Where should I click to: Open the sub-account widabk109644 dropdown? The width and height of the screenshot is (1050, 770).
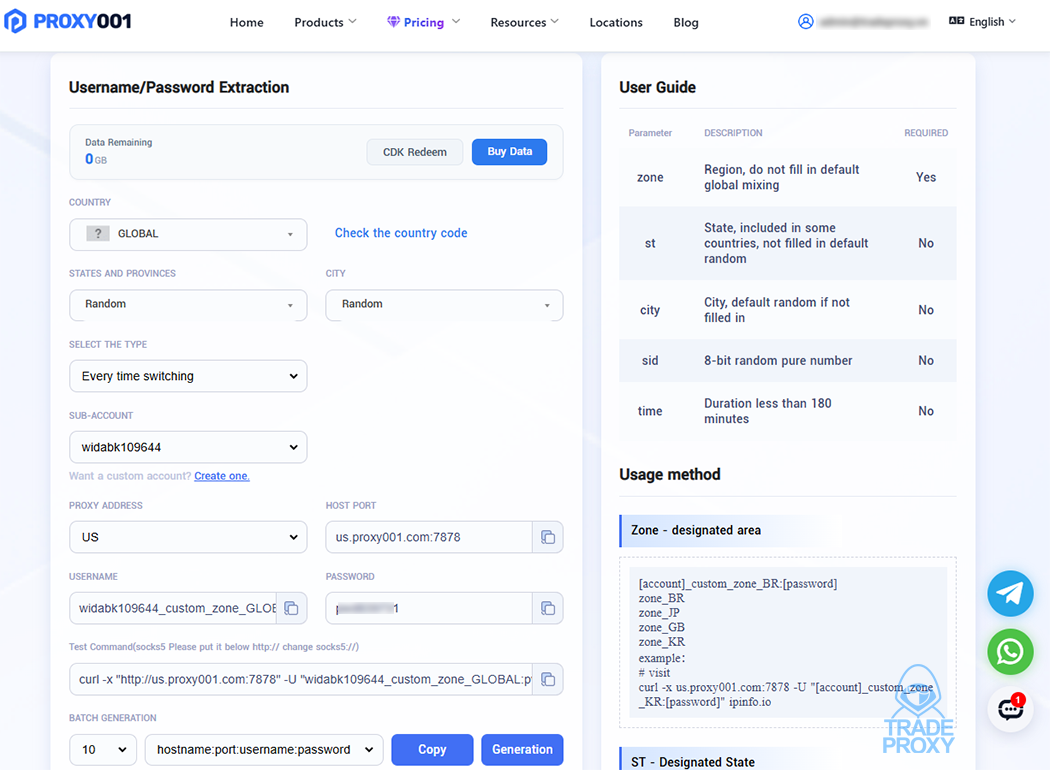[x=188, y=447]
